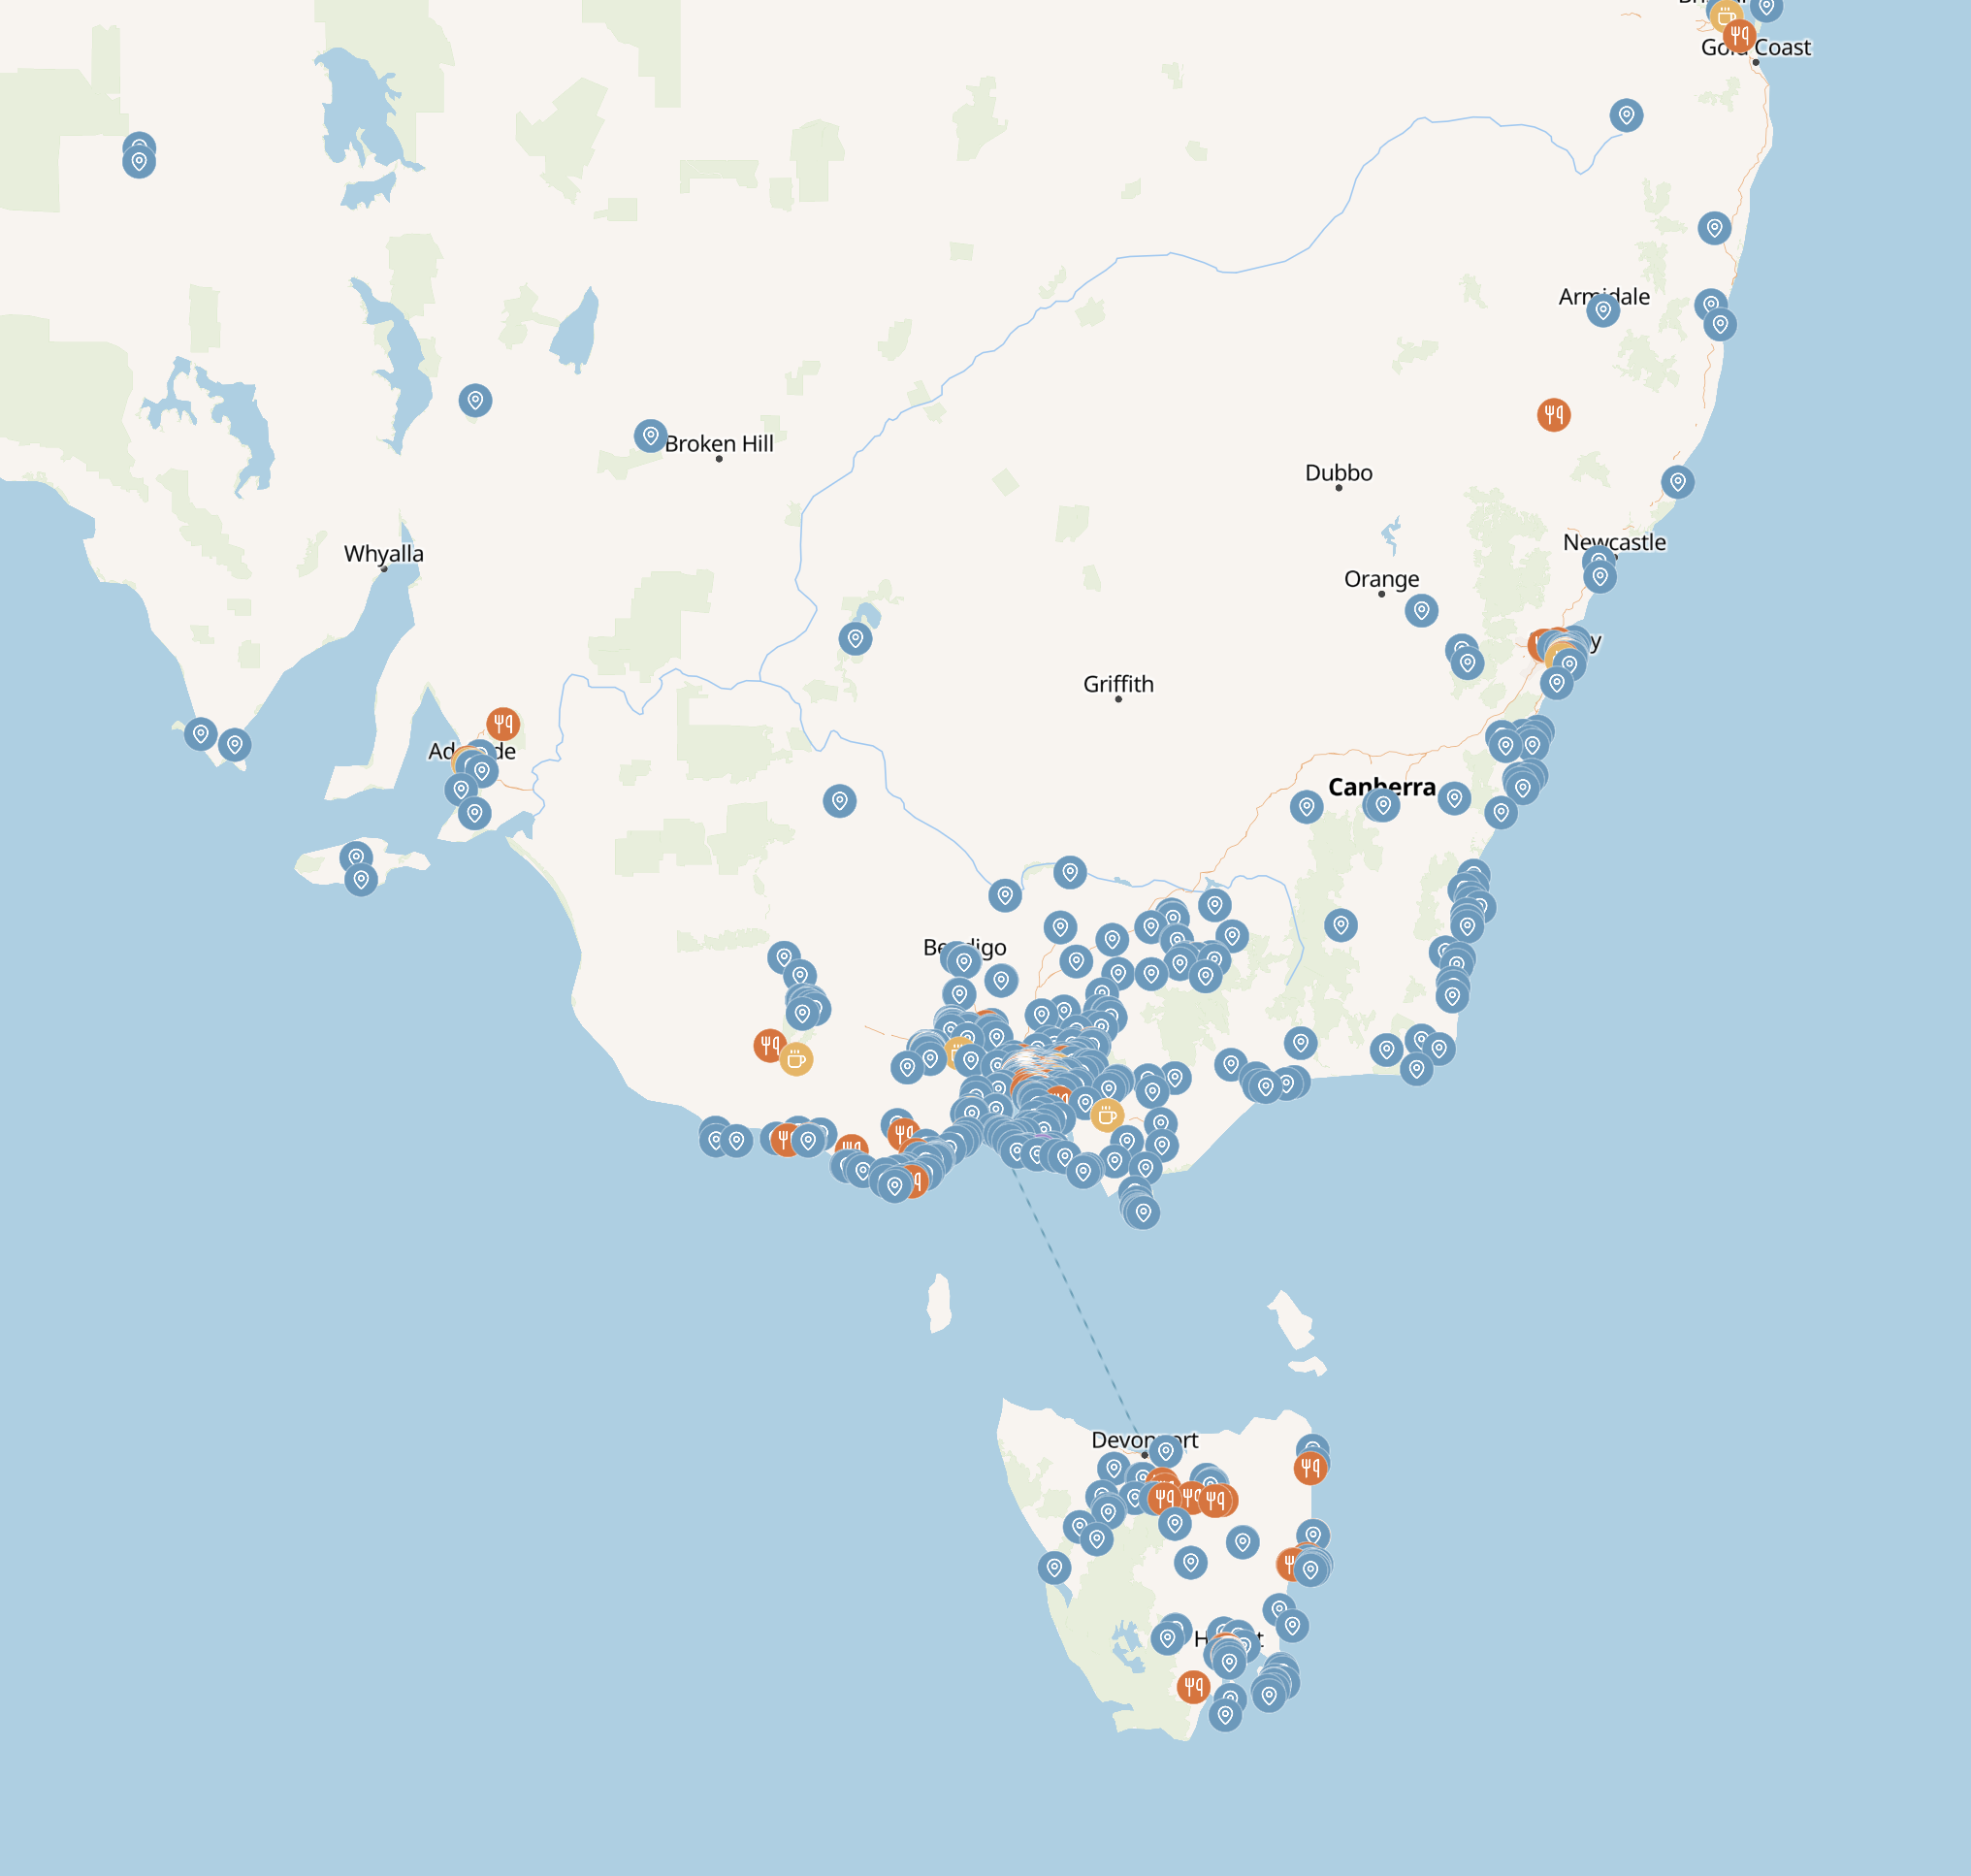The image size is (1971, 1876).
Task: Select the pin overlapping the Armidale label
Action: coord(1602,310)
